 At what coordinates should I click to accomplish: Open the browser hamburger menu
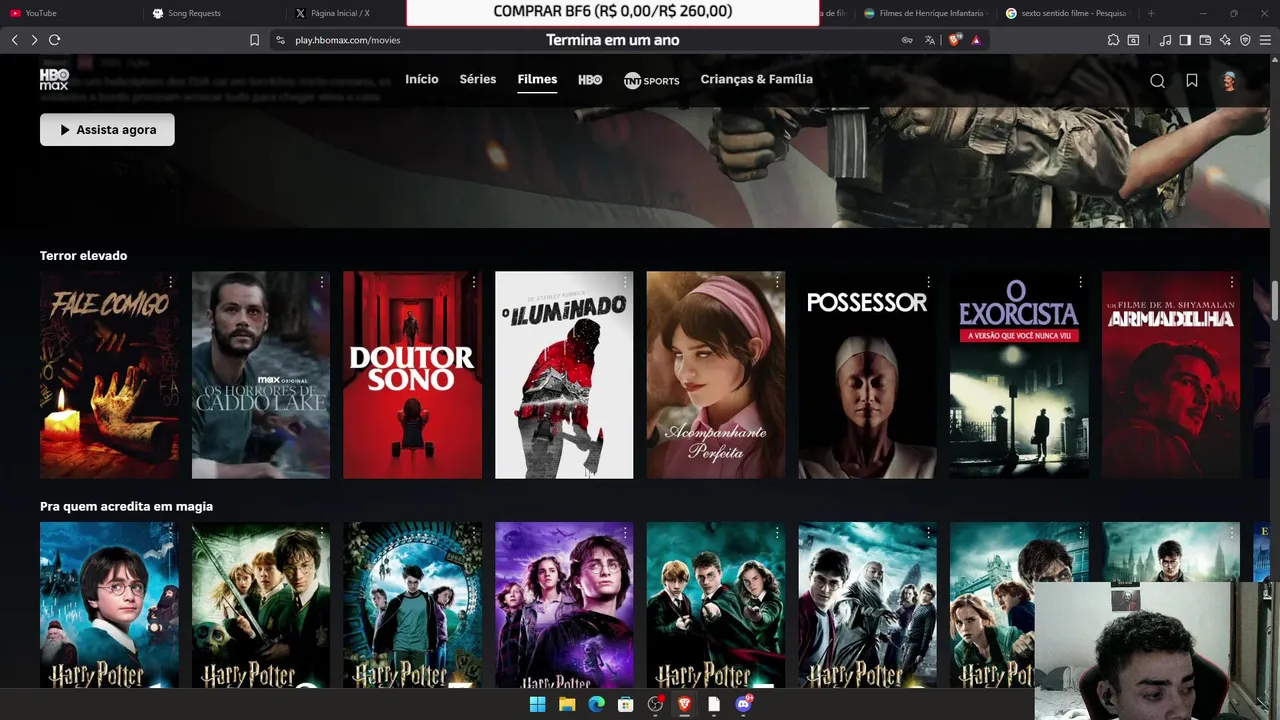[1265, 40]
